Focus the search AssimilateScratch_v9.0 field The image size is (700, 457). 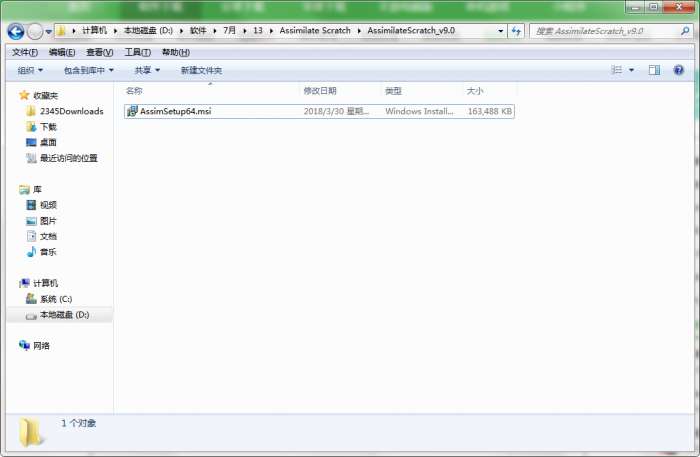[x=605, y=31]
